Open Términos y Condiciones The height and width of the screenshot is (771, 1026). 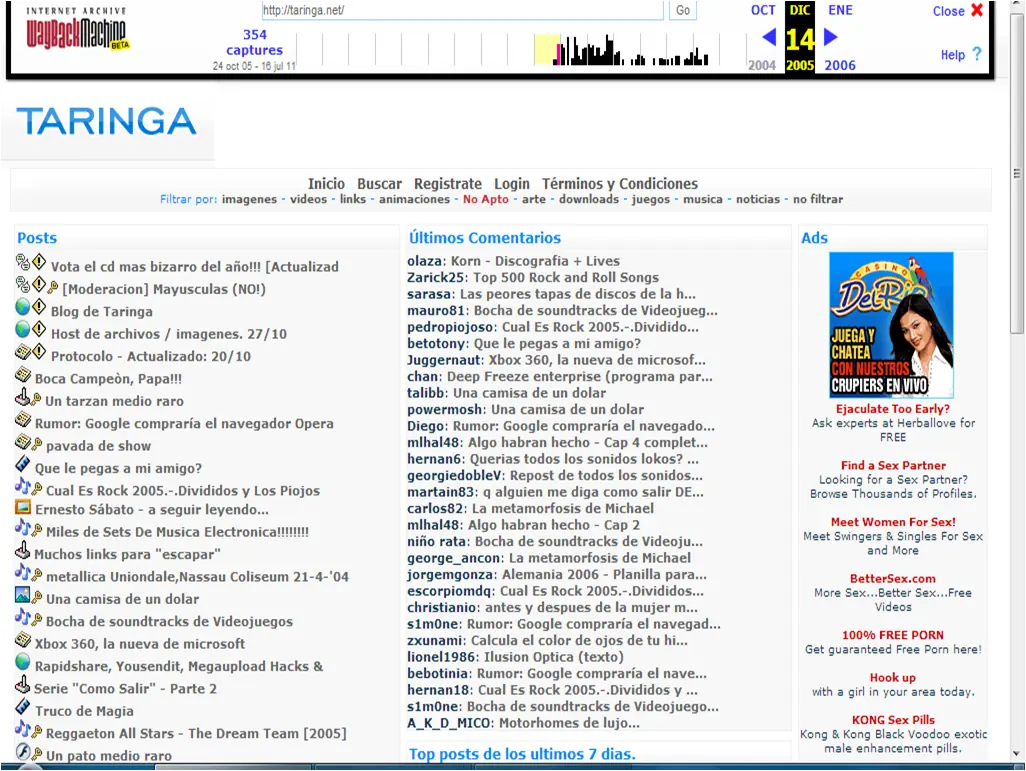[620, 184]
